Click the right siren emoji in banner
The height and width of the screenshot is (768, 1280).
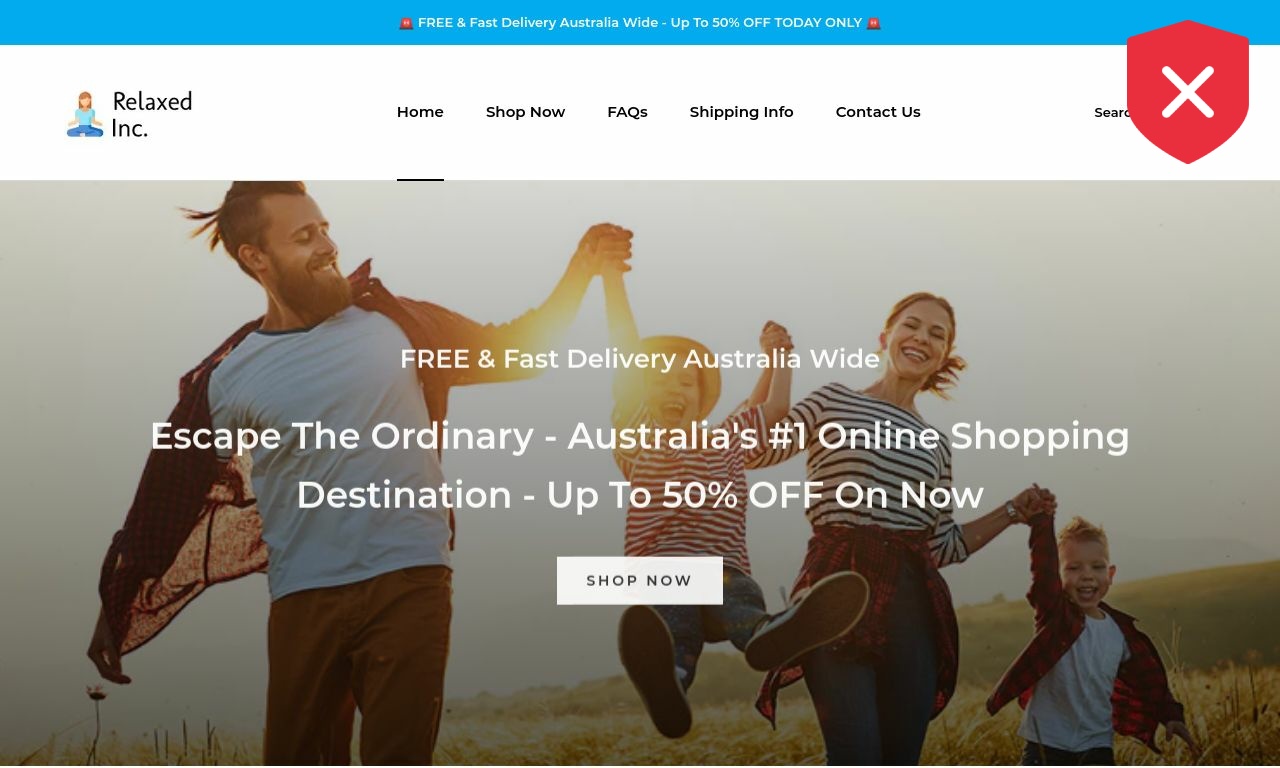(x=874, y=23)
